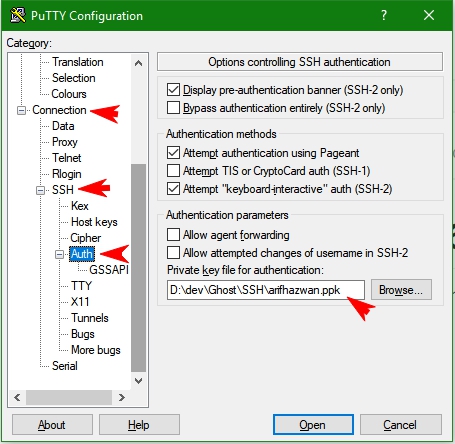Select Translation category
455x444 pixels.
(78, 62)
